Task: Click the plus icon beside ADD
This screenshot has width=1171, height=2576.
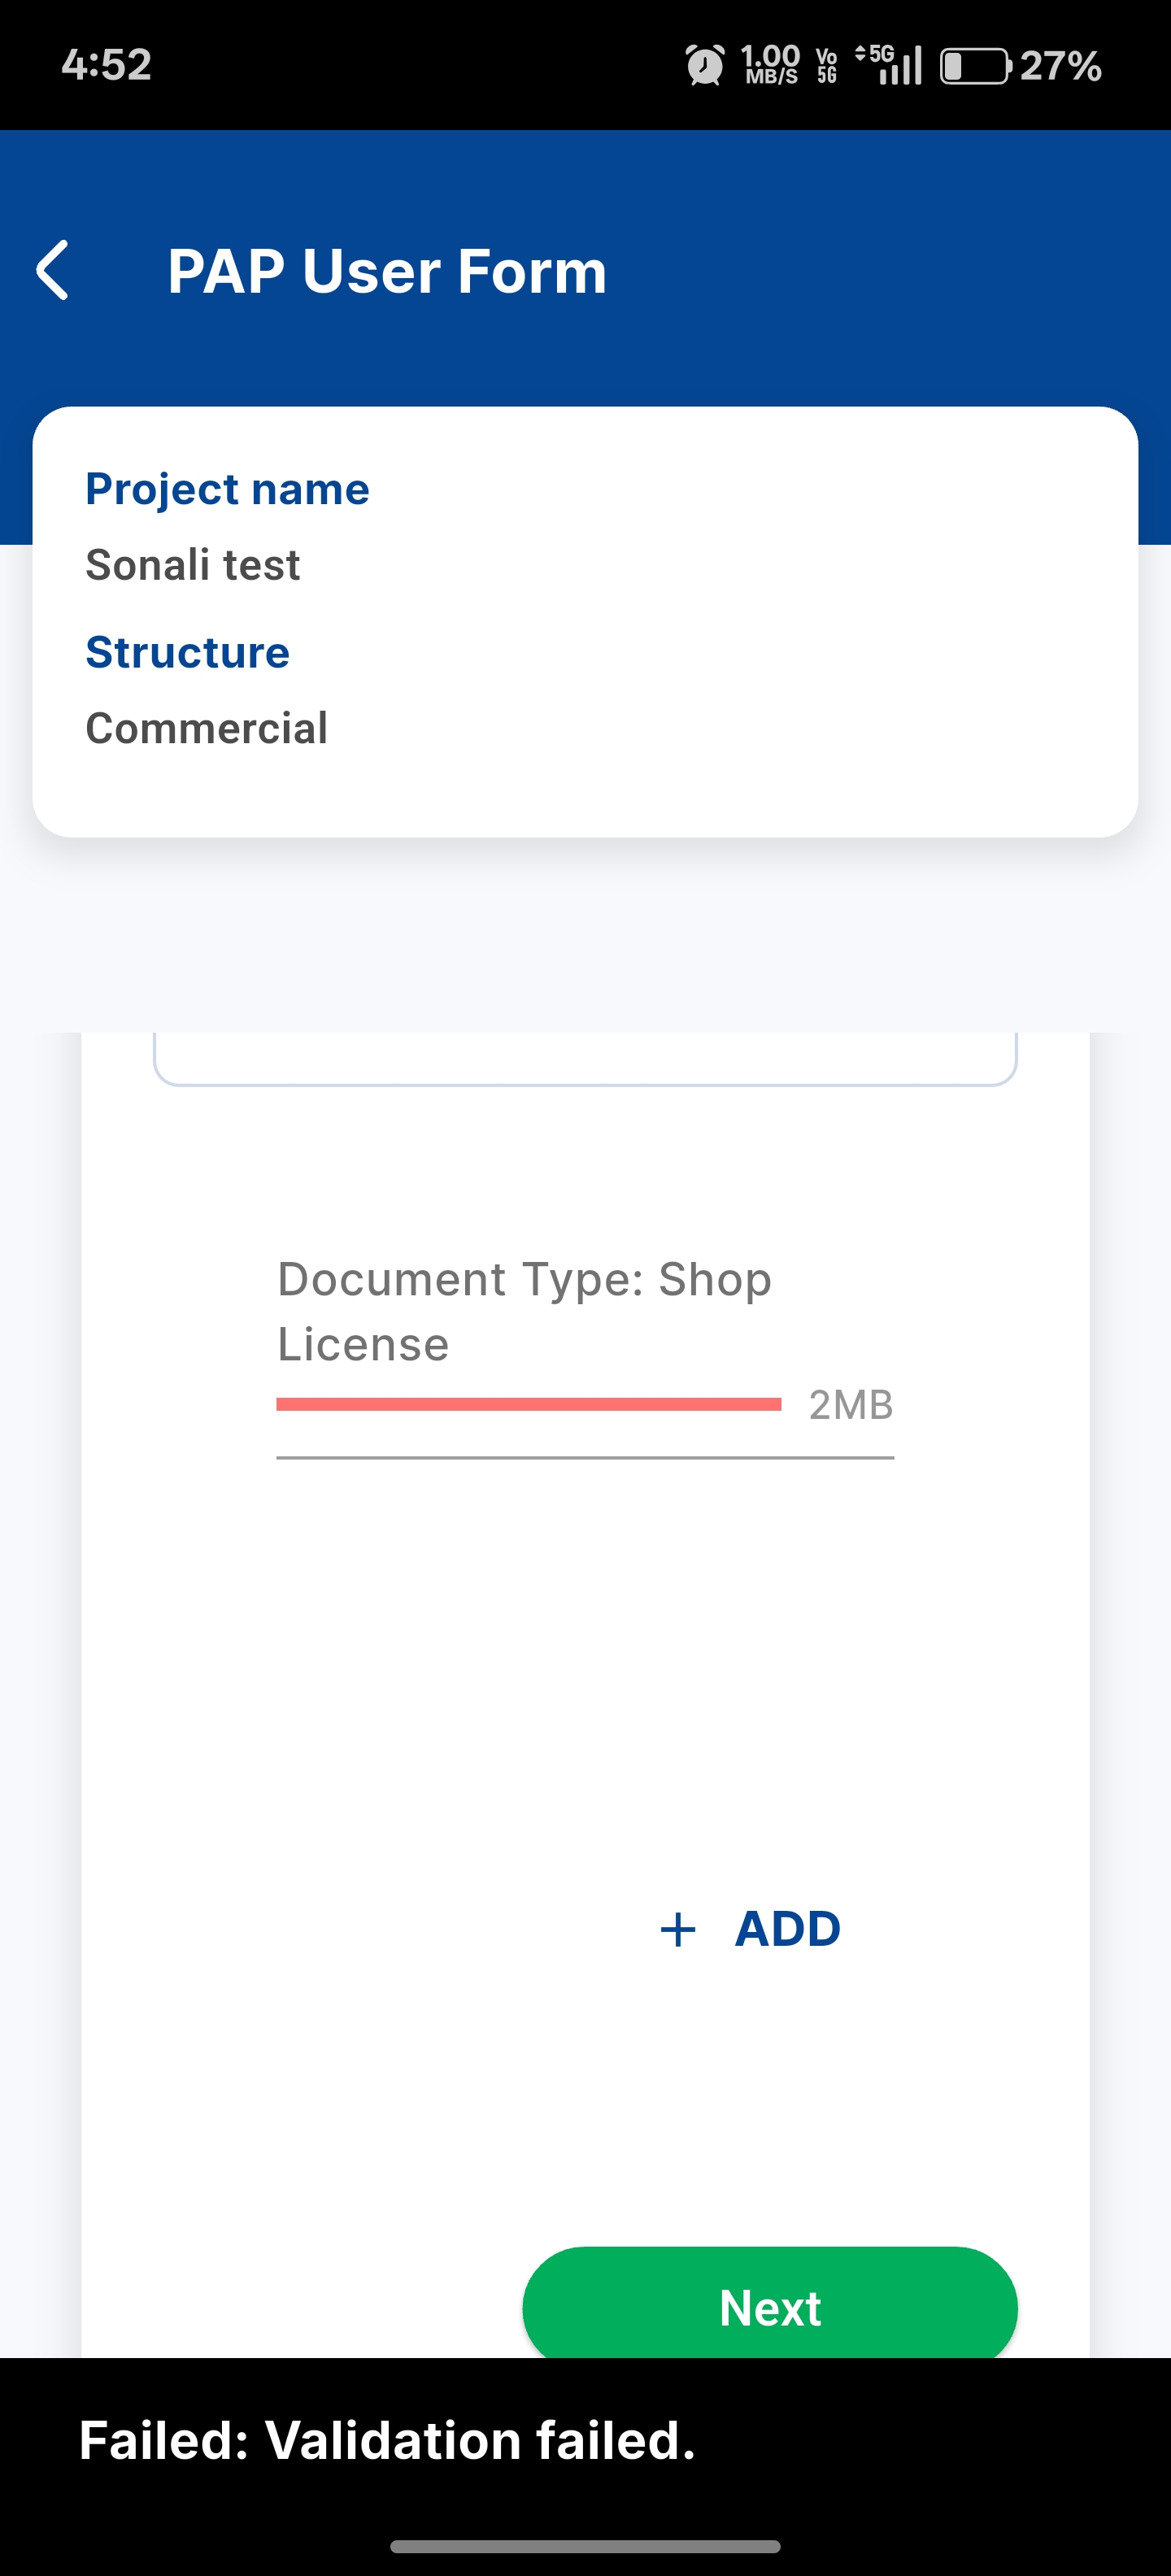Action: (678, 1929)
